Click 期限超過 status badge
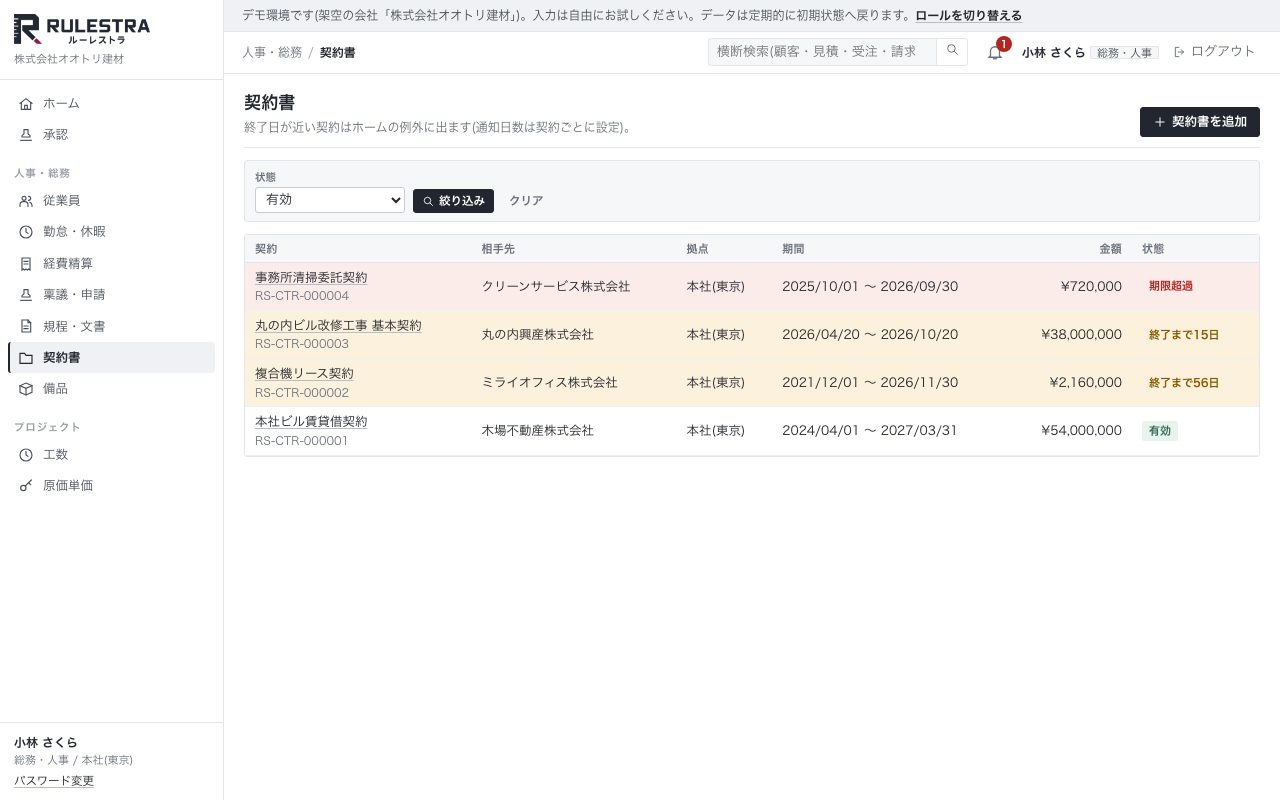The image size is (1280, 800). [1171, 286]
